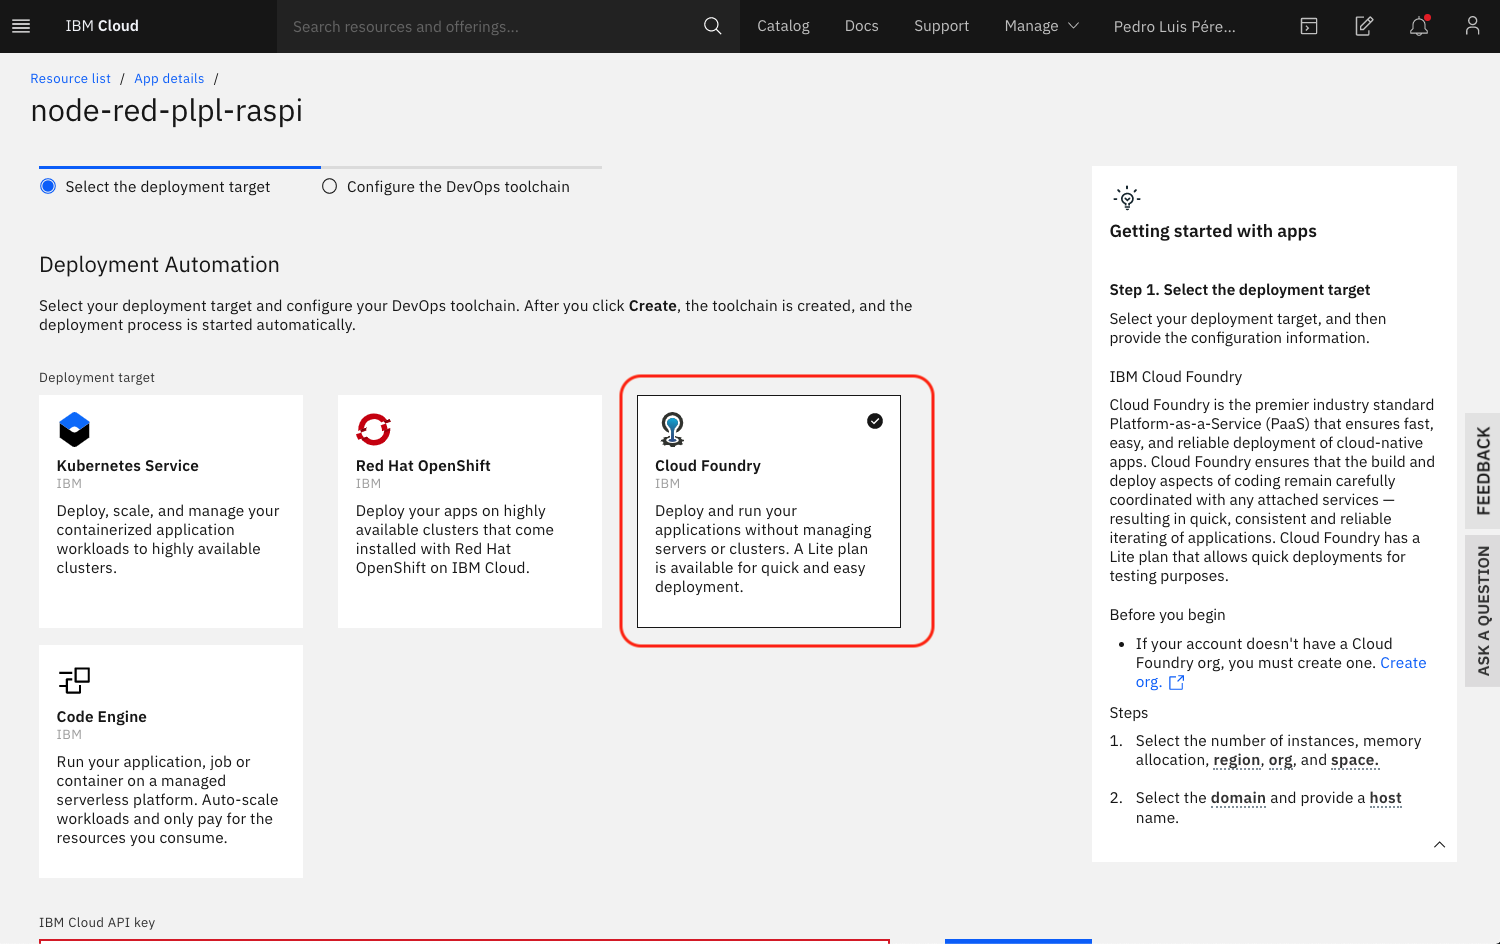Viewport: 1500px width, 944px height.
Task: Go to IBM Cloud home
Action: tap(102, 26)
